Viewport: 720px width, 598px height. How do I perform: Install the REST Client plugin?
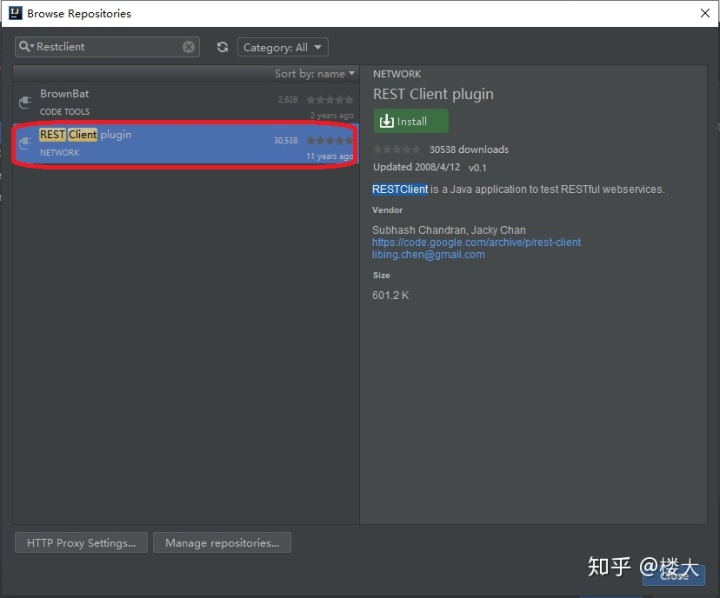point(411,121)
